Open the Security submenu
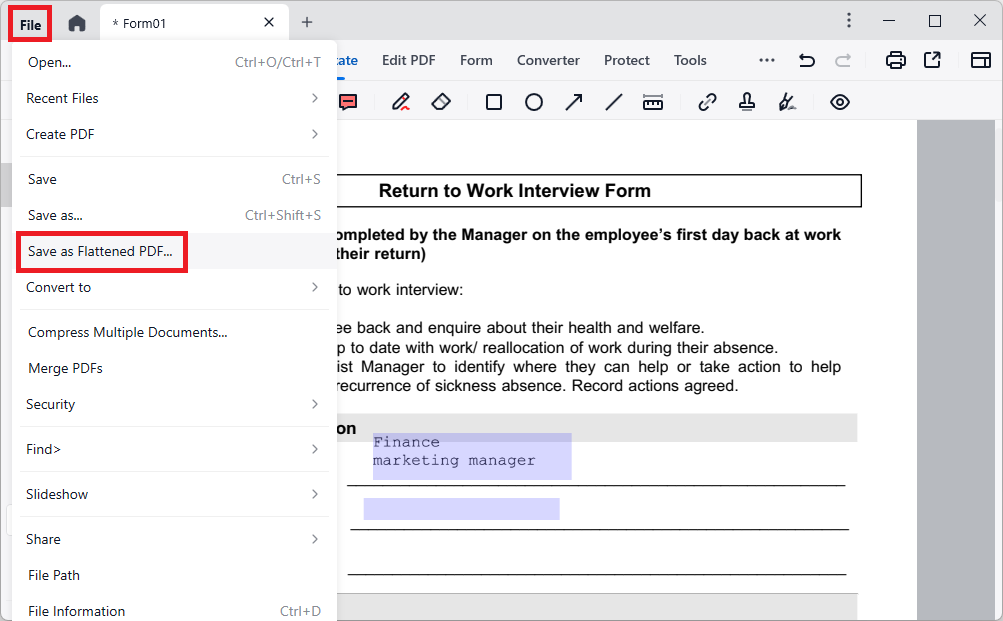 (172, 404)
